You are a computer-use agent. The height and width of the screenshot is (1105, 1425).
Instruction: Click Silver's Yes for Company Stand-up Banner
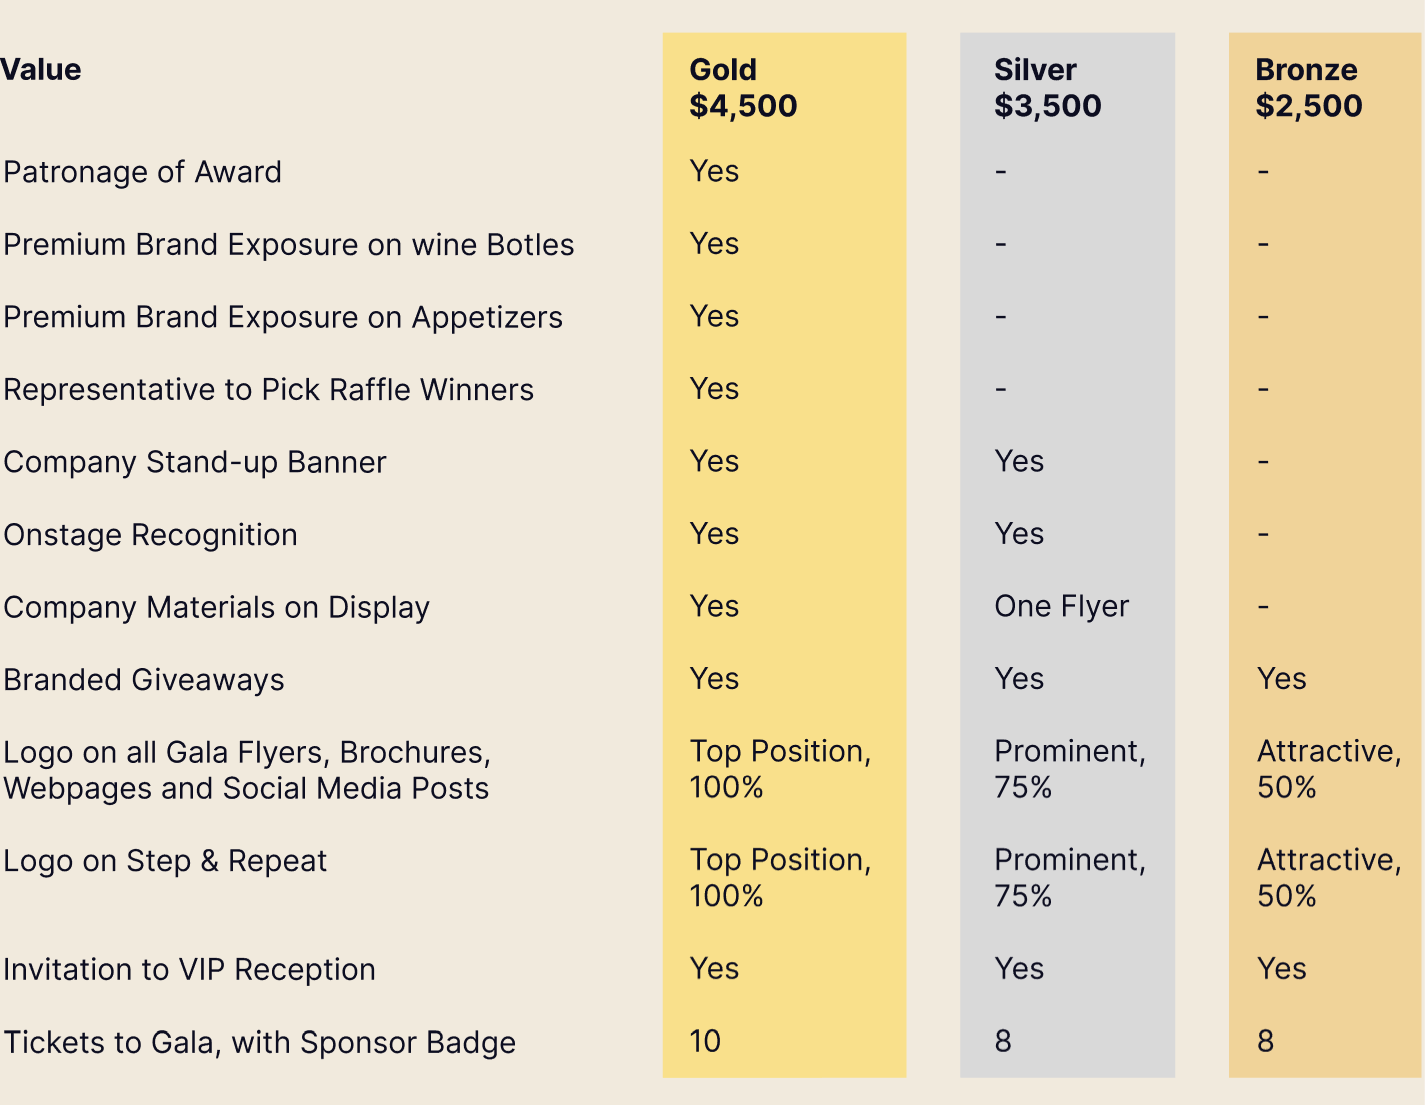[x=1019, y=461]
